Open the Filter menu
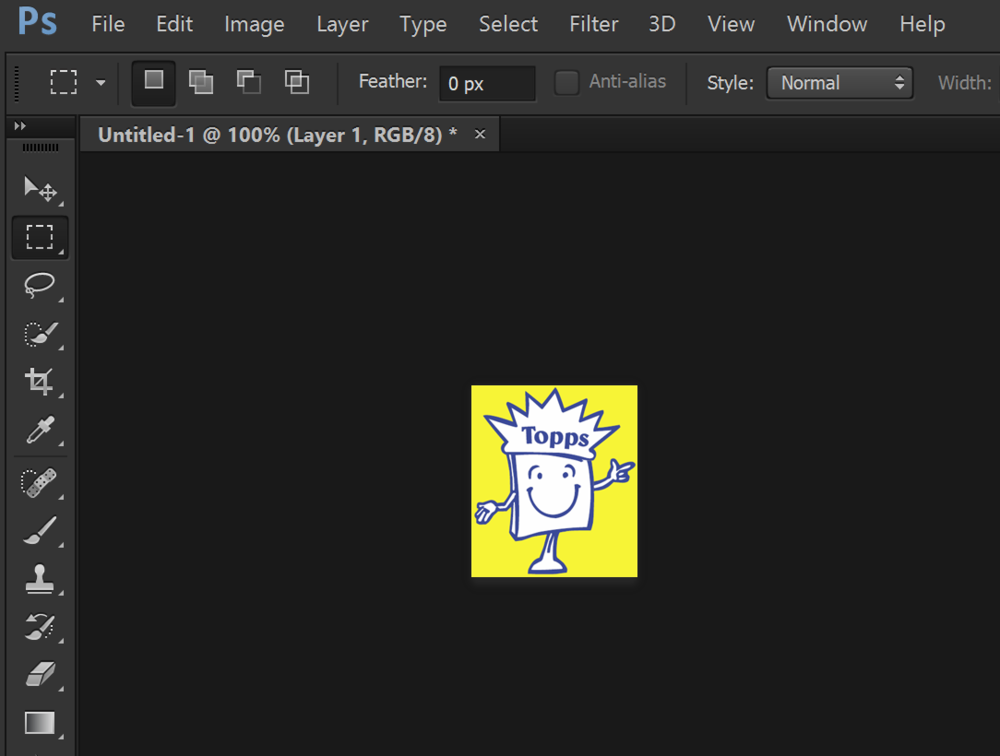 [x=594, y=24]
